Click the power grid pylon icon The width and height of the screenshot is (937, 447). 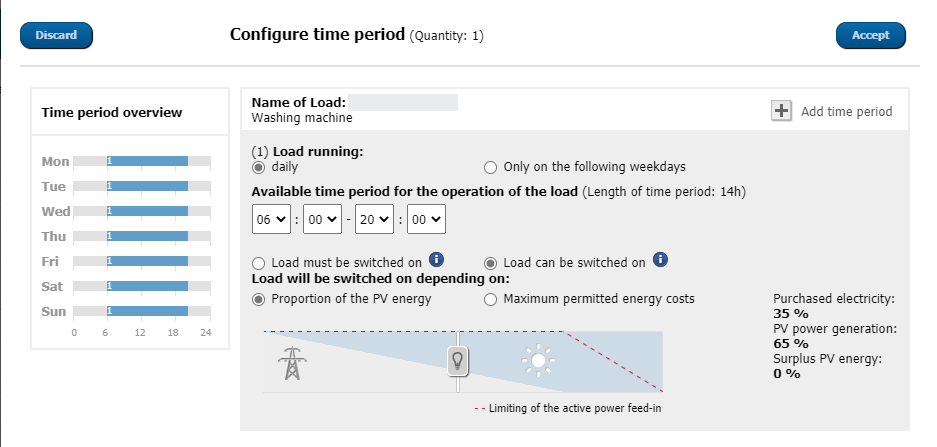(x=292, y=363)
